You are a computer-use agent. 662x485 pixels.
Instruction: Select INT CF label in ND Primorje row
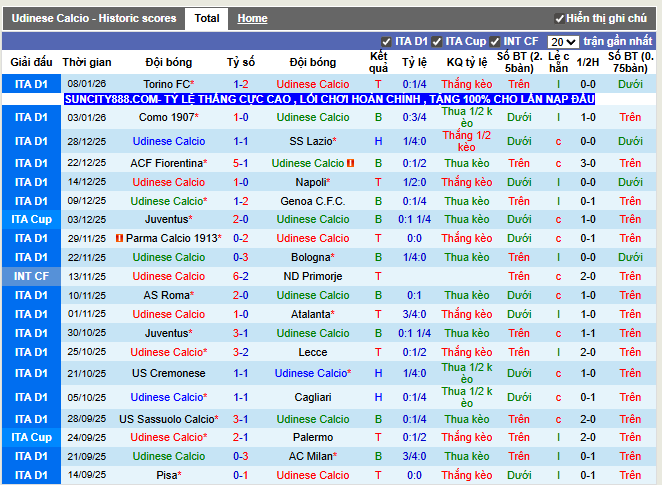(x=31, y=276)
